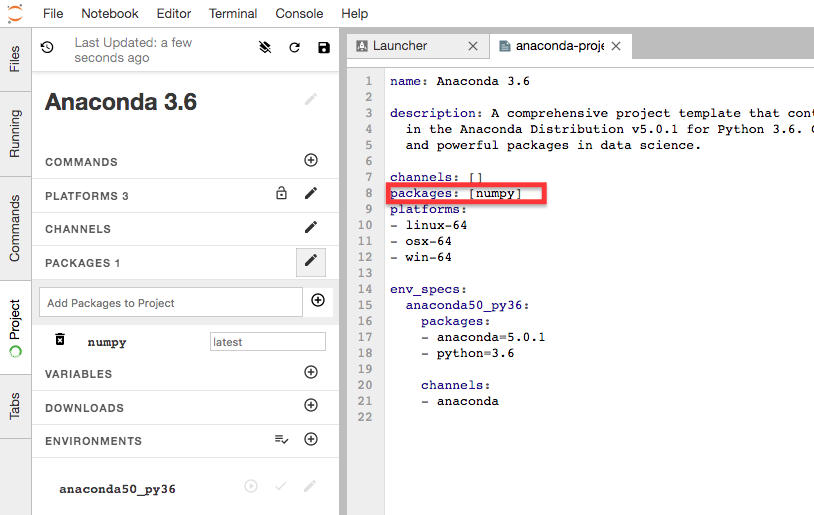Open the Files sidebar tab

coord(15,59)
